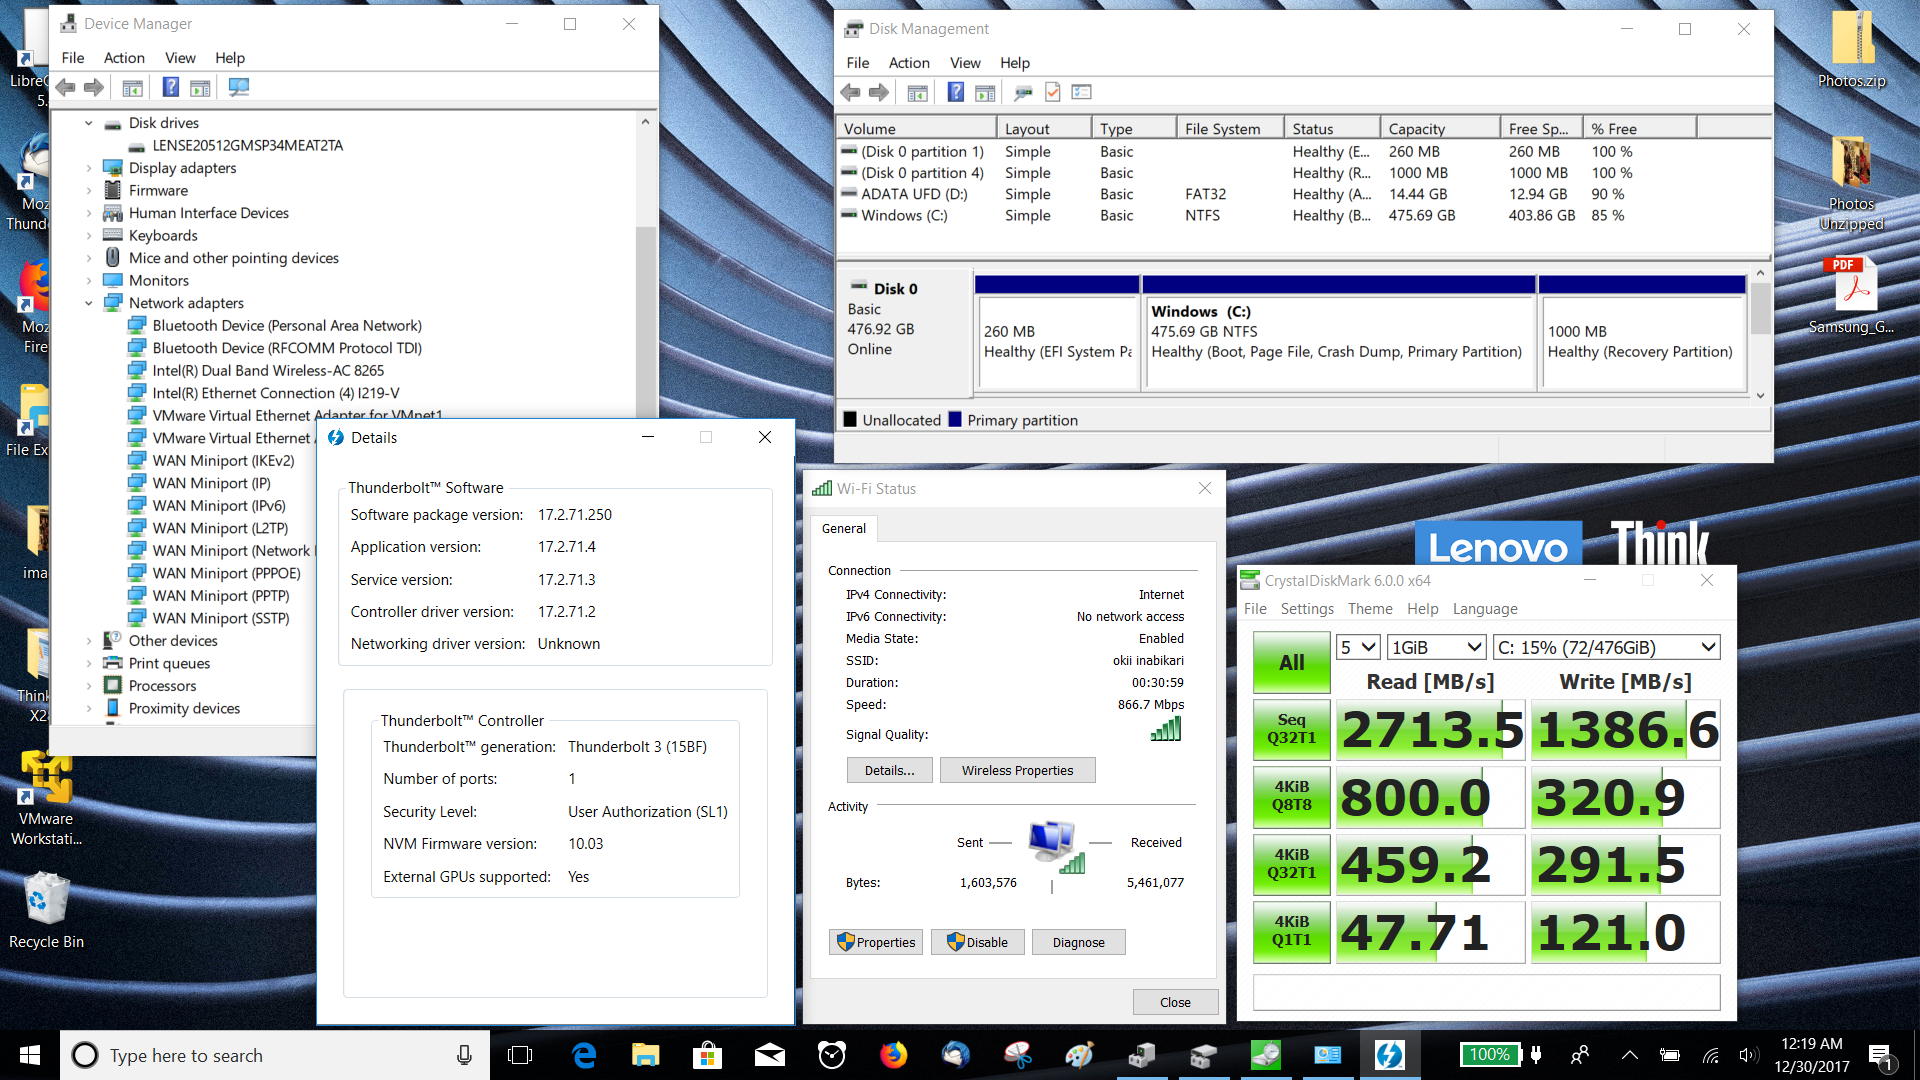Open test count dropdown showing 5 in CrystalDiskMark
The width and height of the screenshot is (1920, 1080).
pos(1359,647)
